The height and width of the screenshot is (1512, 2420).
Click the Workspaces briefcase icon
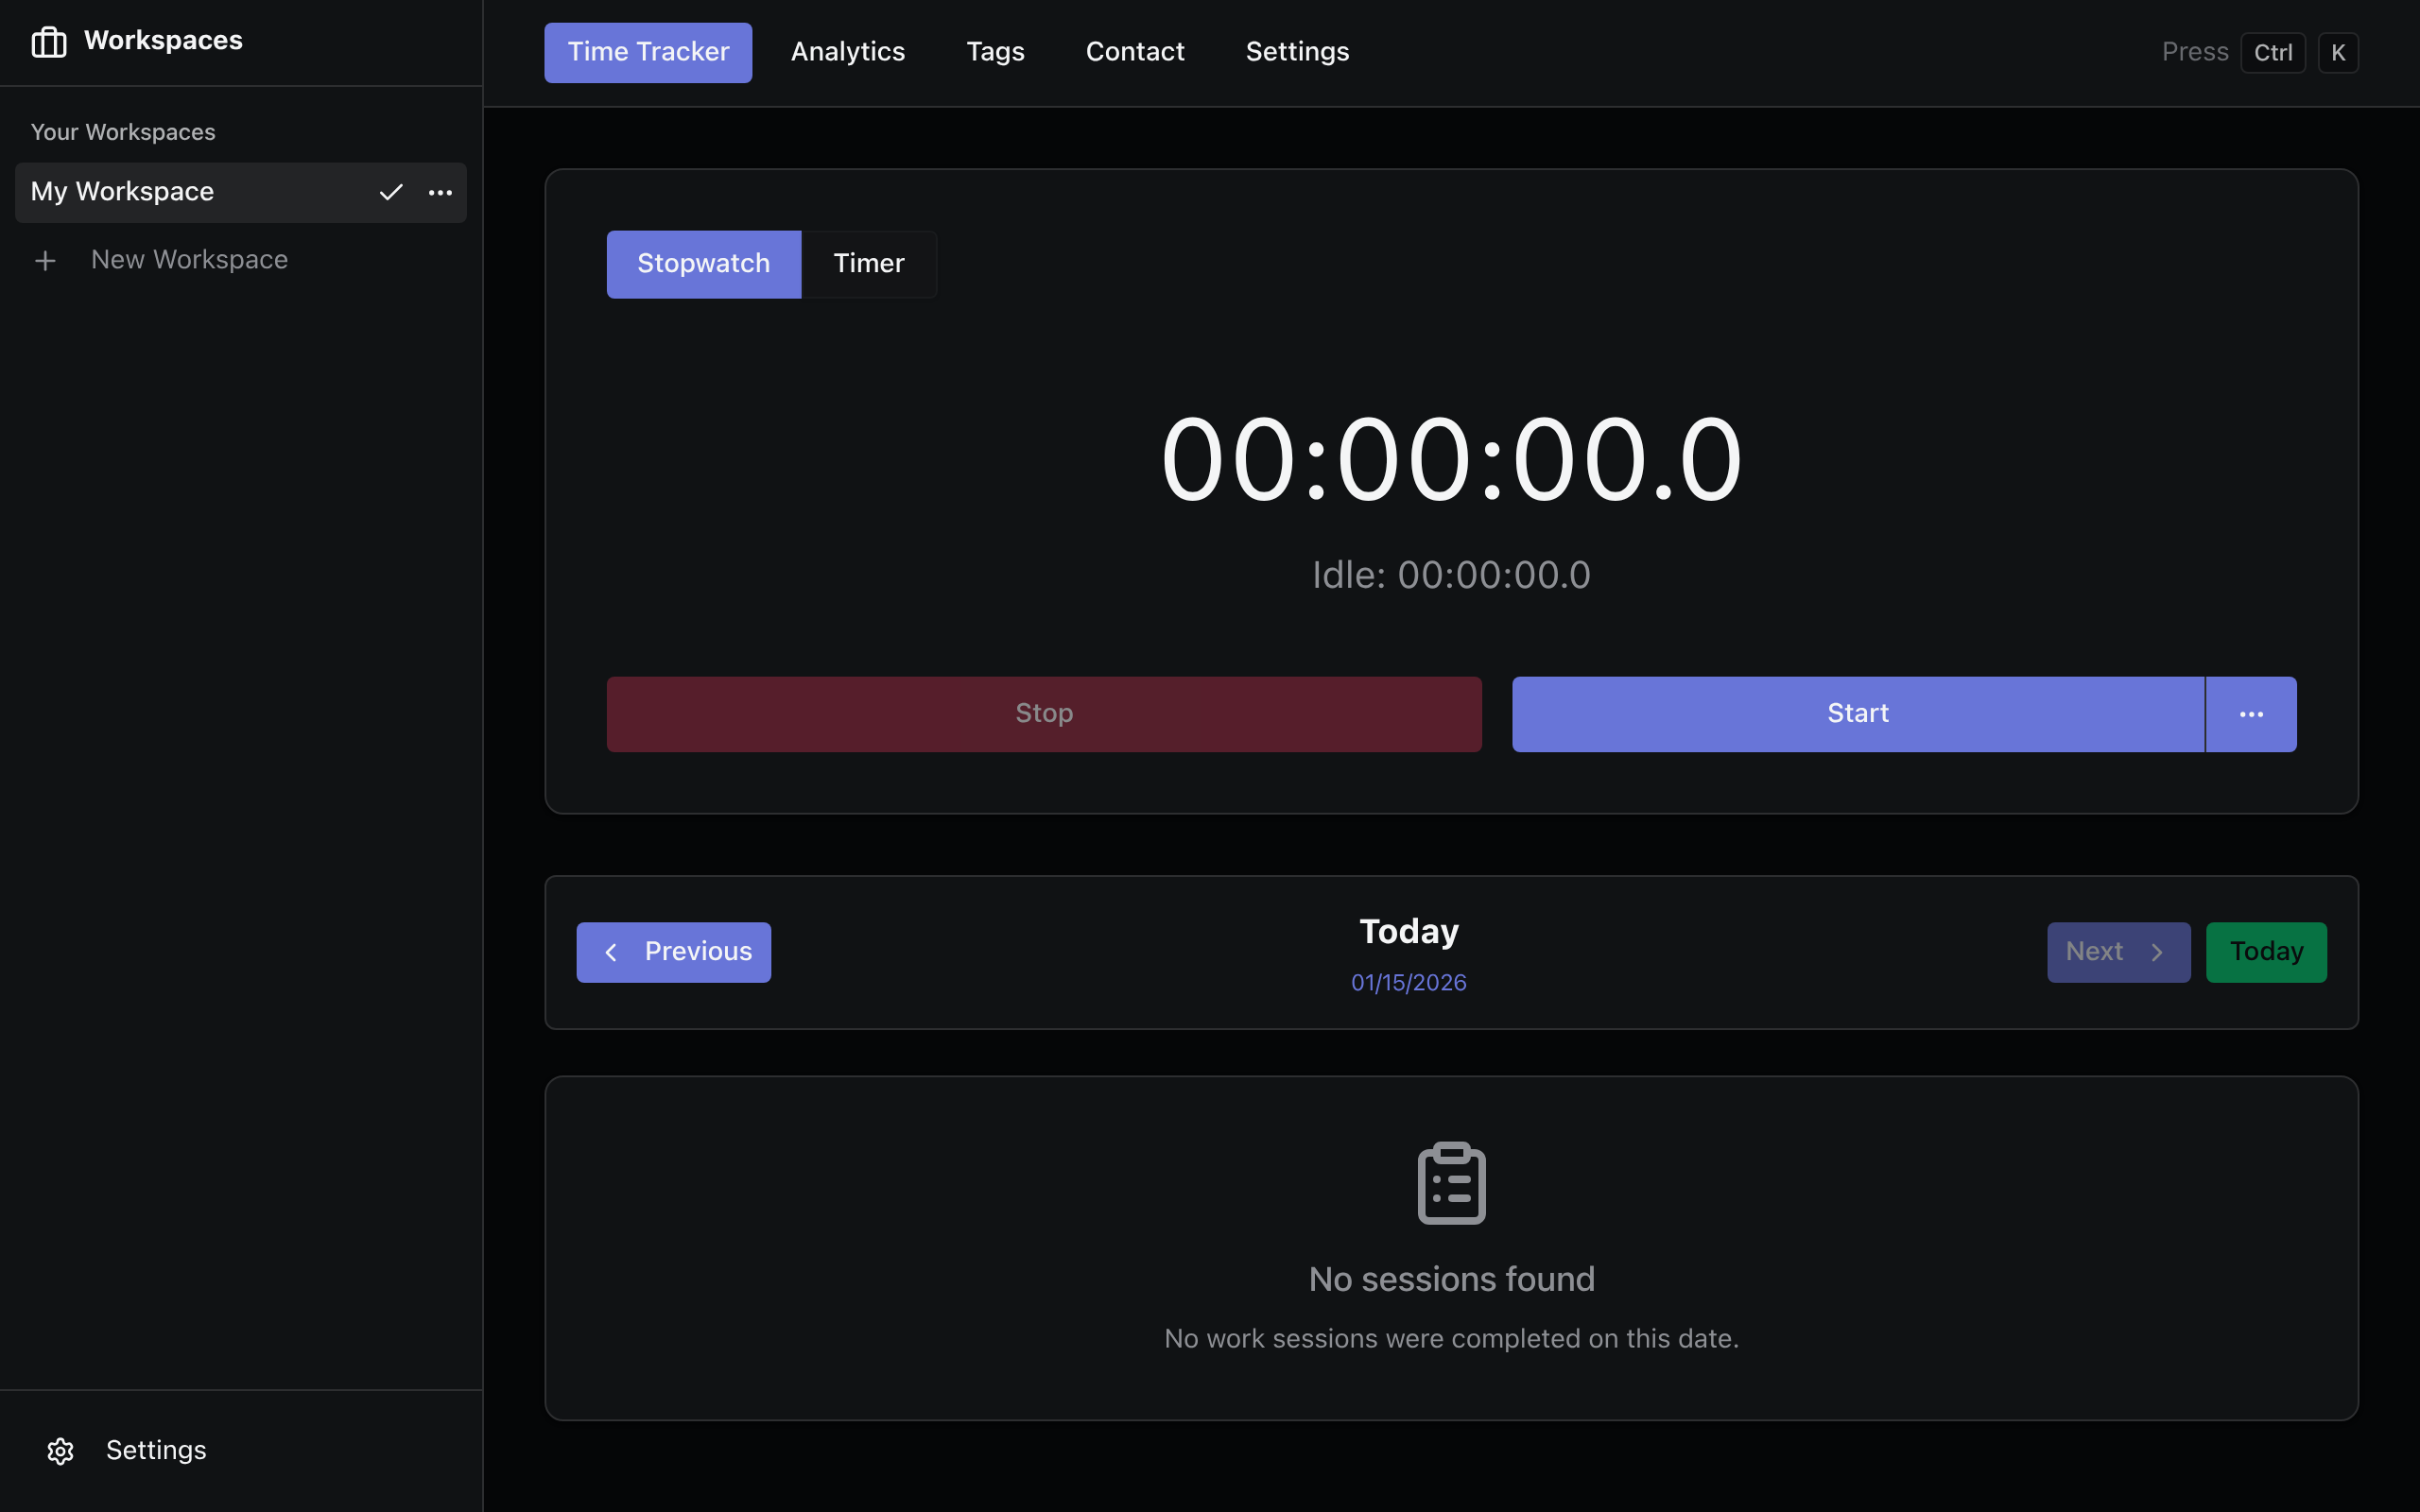coord(48,41)
